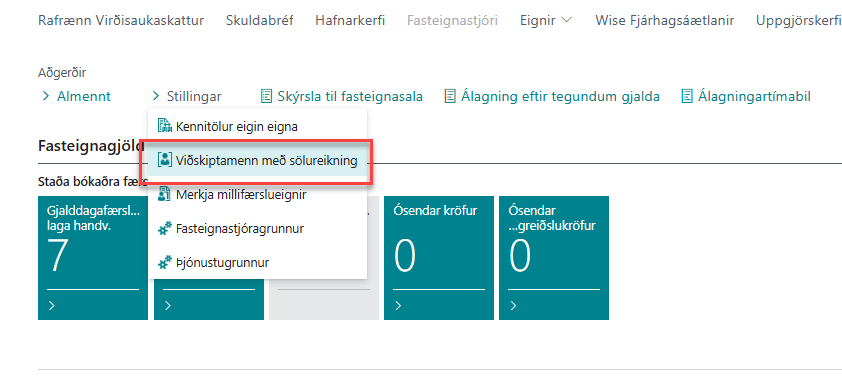
Task: Click the Þjónustugrunnur gears icon
Action: [164, 263]
